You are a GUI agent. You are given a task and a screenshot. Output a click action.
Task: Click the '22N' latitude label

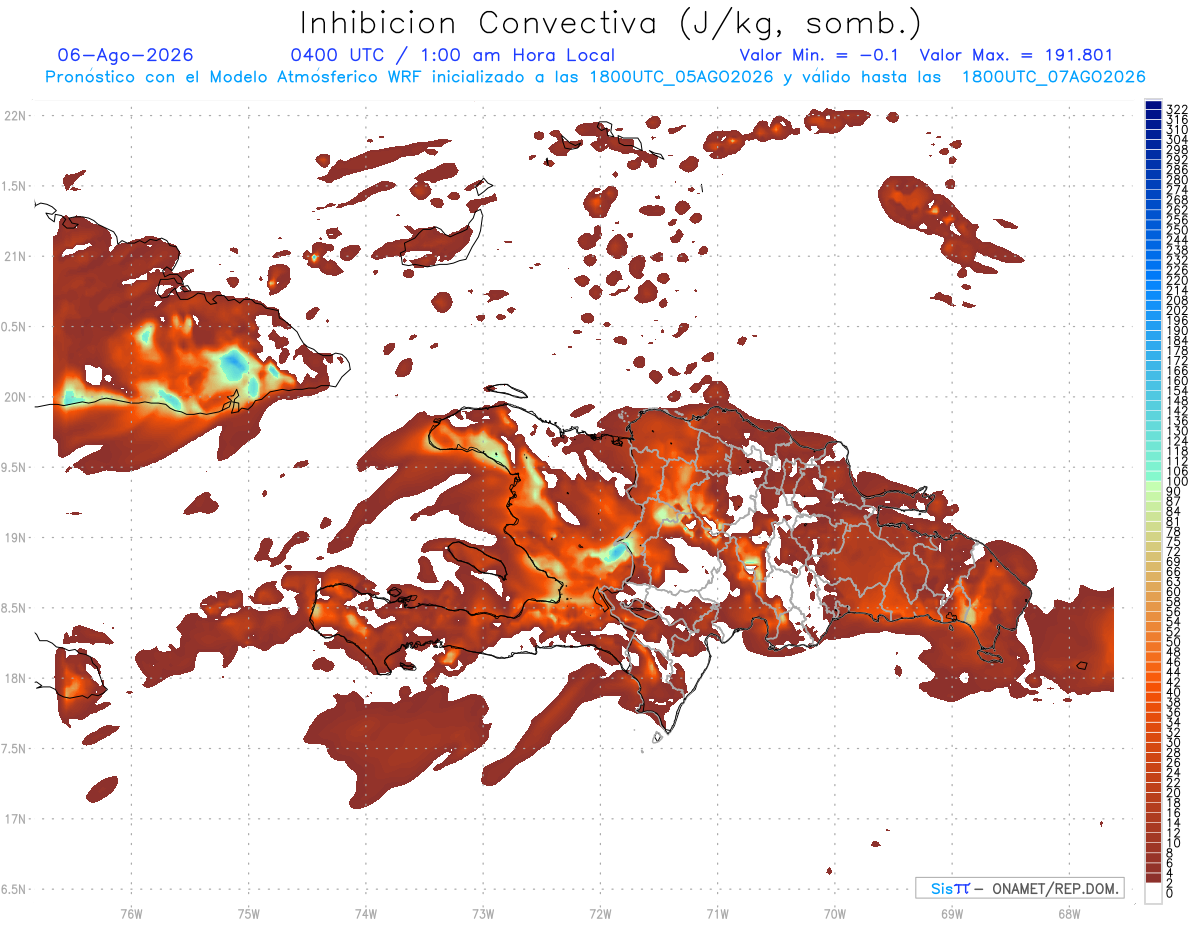(x=16, y=116)
